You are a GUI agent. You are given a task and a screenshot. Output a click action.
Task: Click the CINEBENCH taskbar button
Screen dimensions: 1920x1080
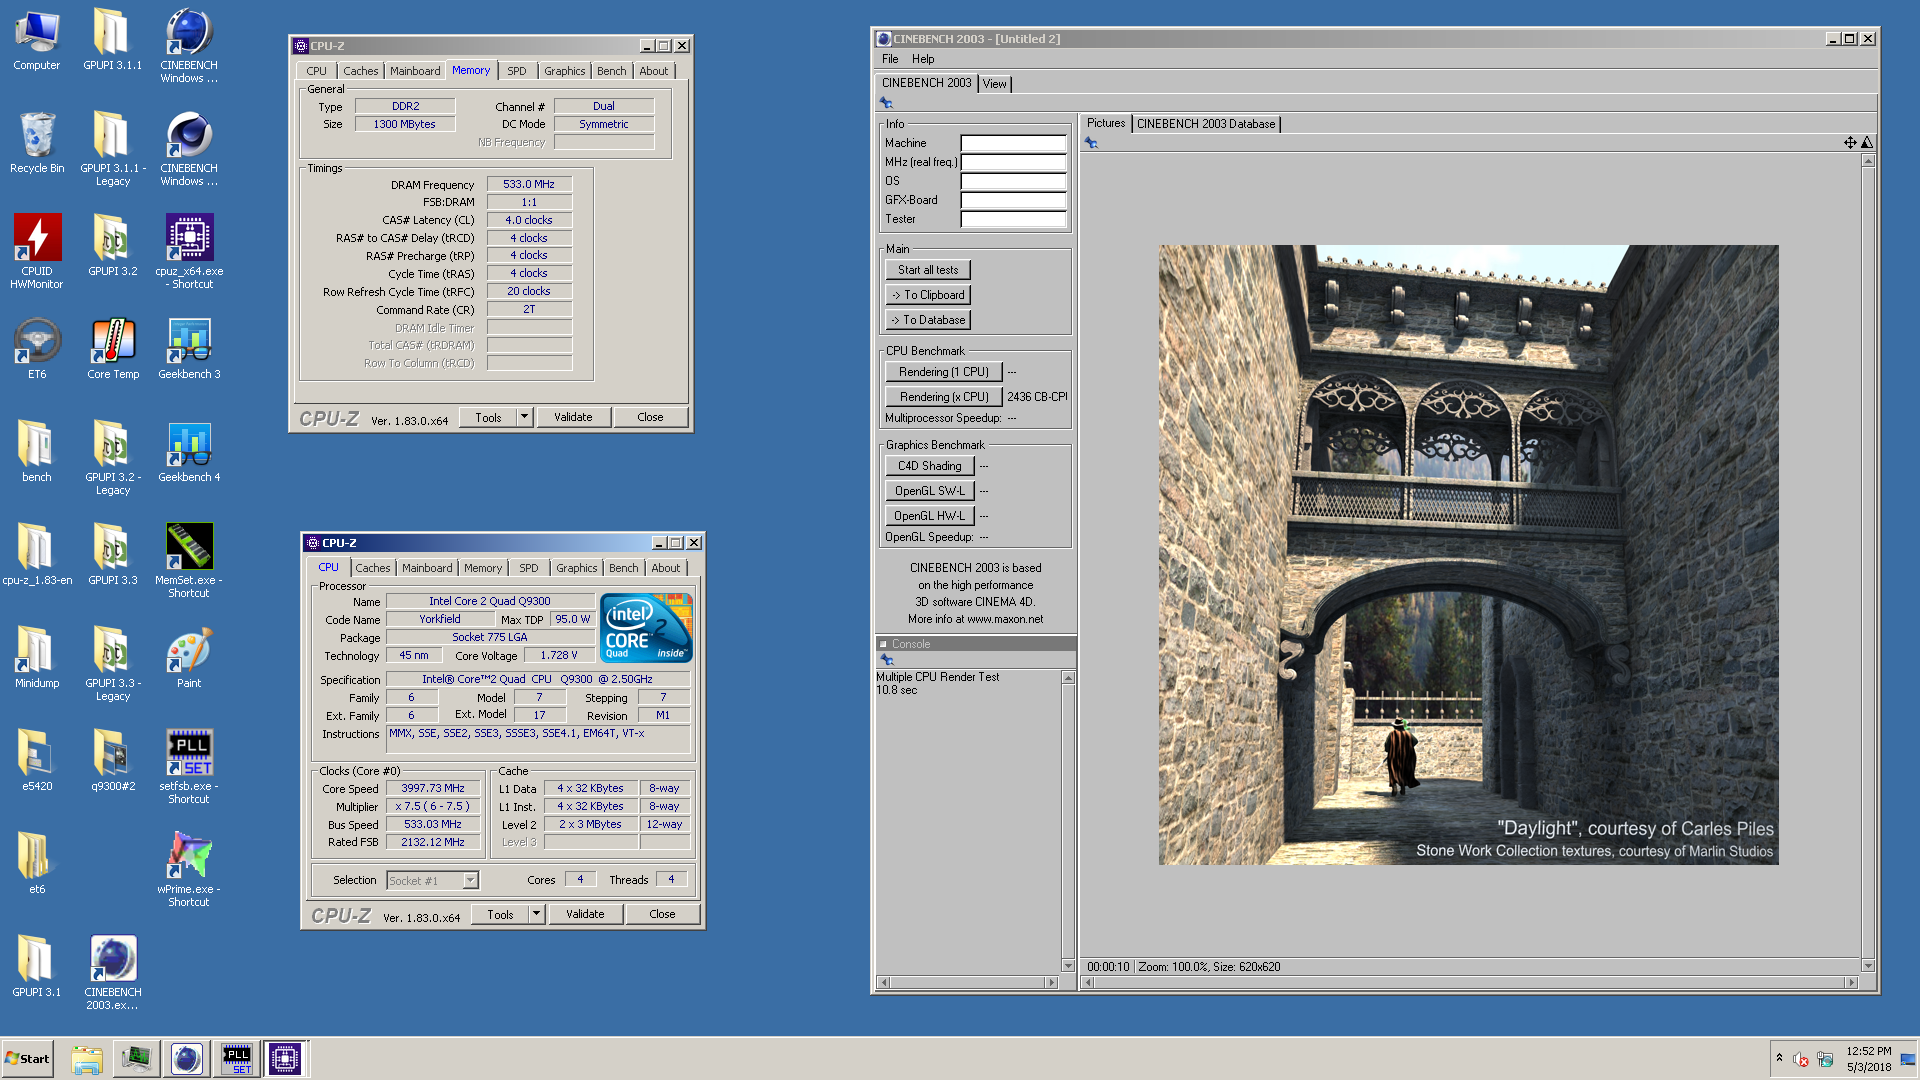pyautogui.click(x=186, y=1059)
